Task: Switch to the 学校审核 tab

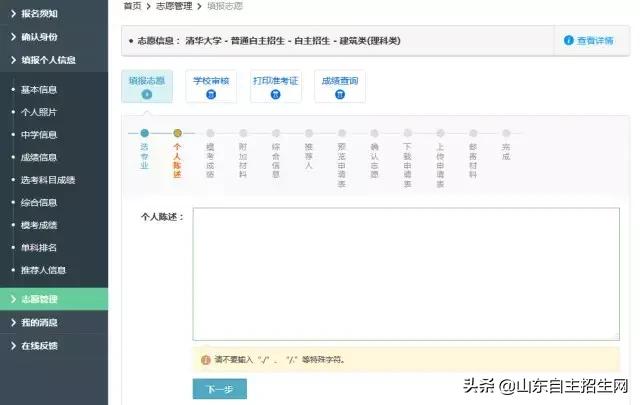Action: (211, 86)
